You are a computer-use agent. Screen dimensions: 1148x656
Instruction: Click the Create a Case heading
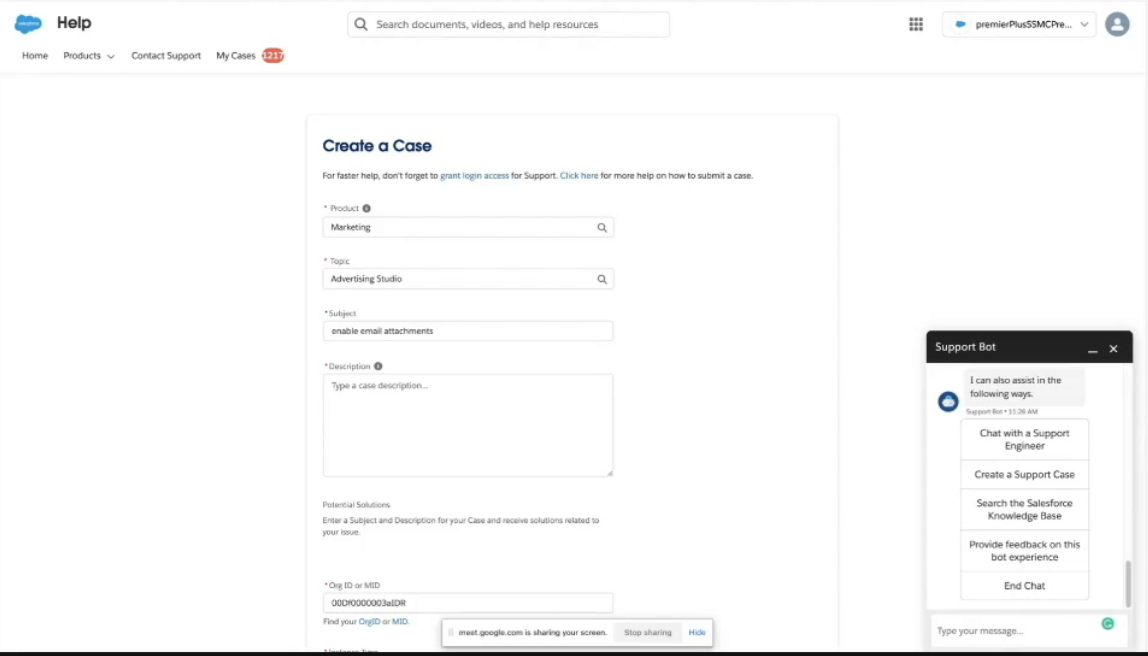point(377,146)
